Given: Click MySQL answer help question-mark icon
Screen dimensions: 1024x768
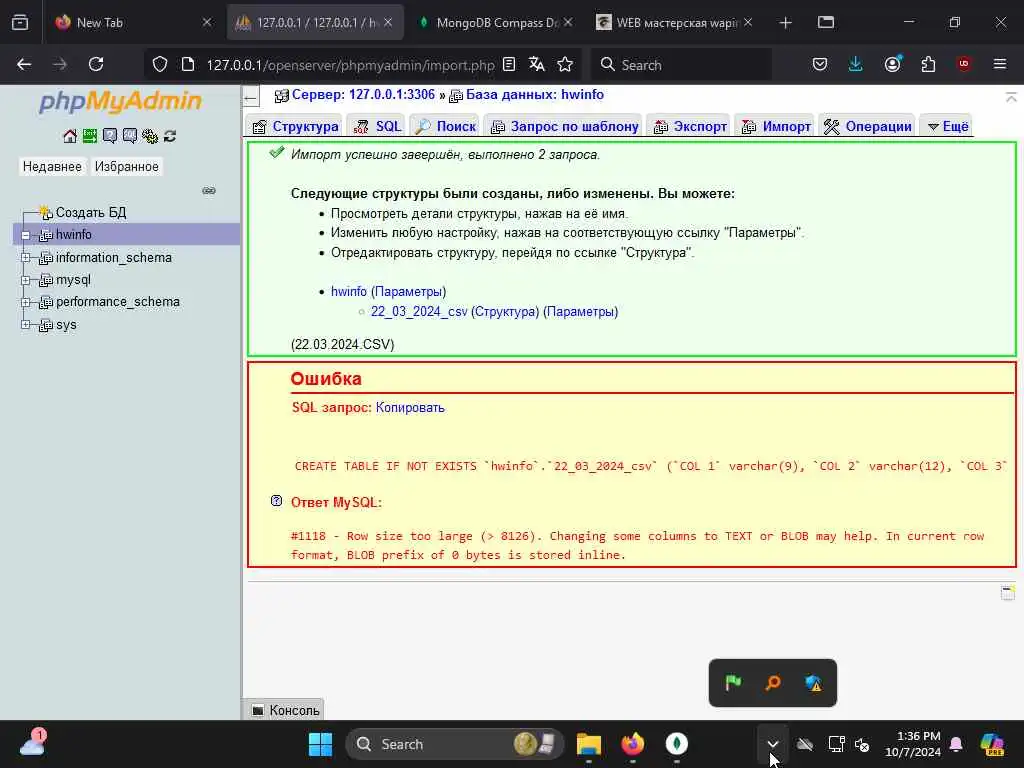Looking at the screenshot, I should point(276,501).
